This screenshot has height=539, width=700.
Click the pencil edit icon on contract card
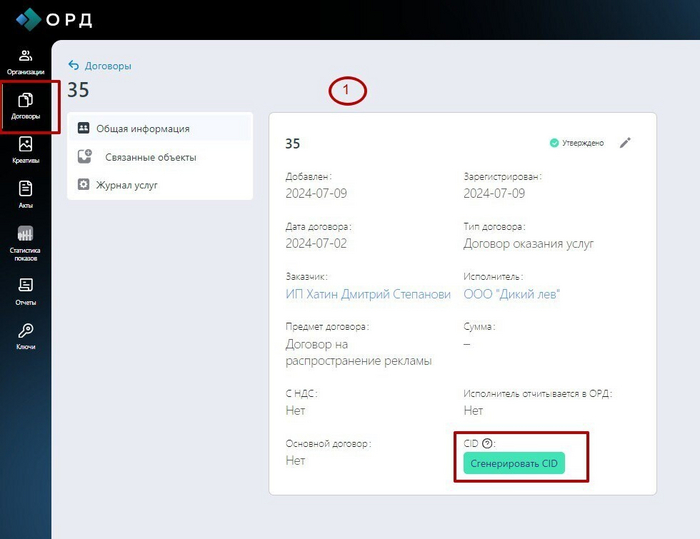(625, 142)
